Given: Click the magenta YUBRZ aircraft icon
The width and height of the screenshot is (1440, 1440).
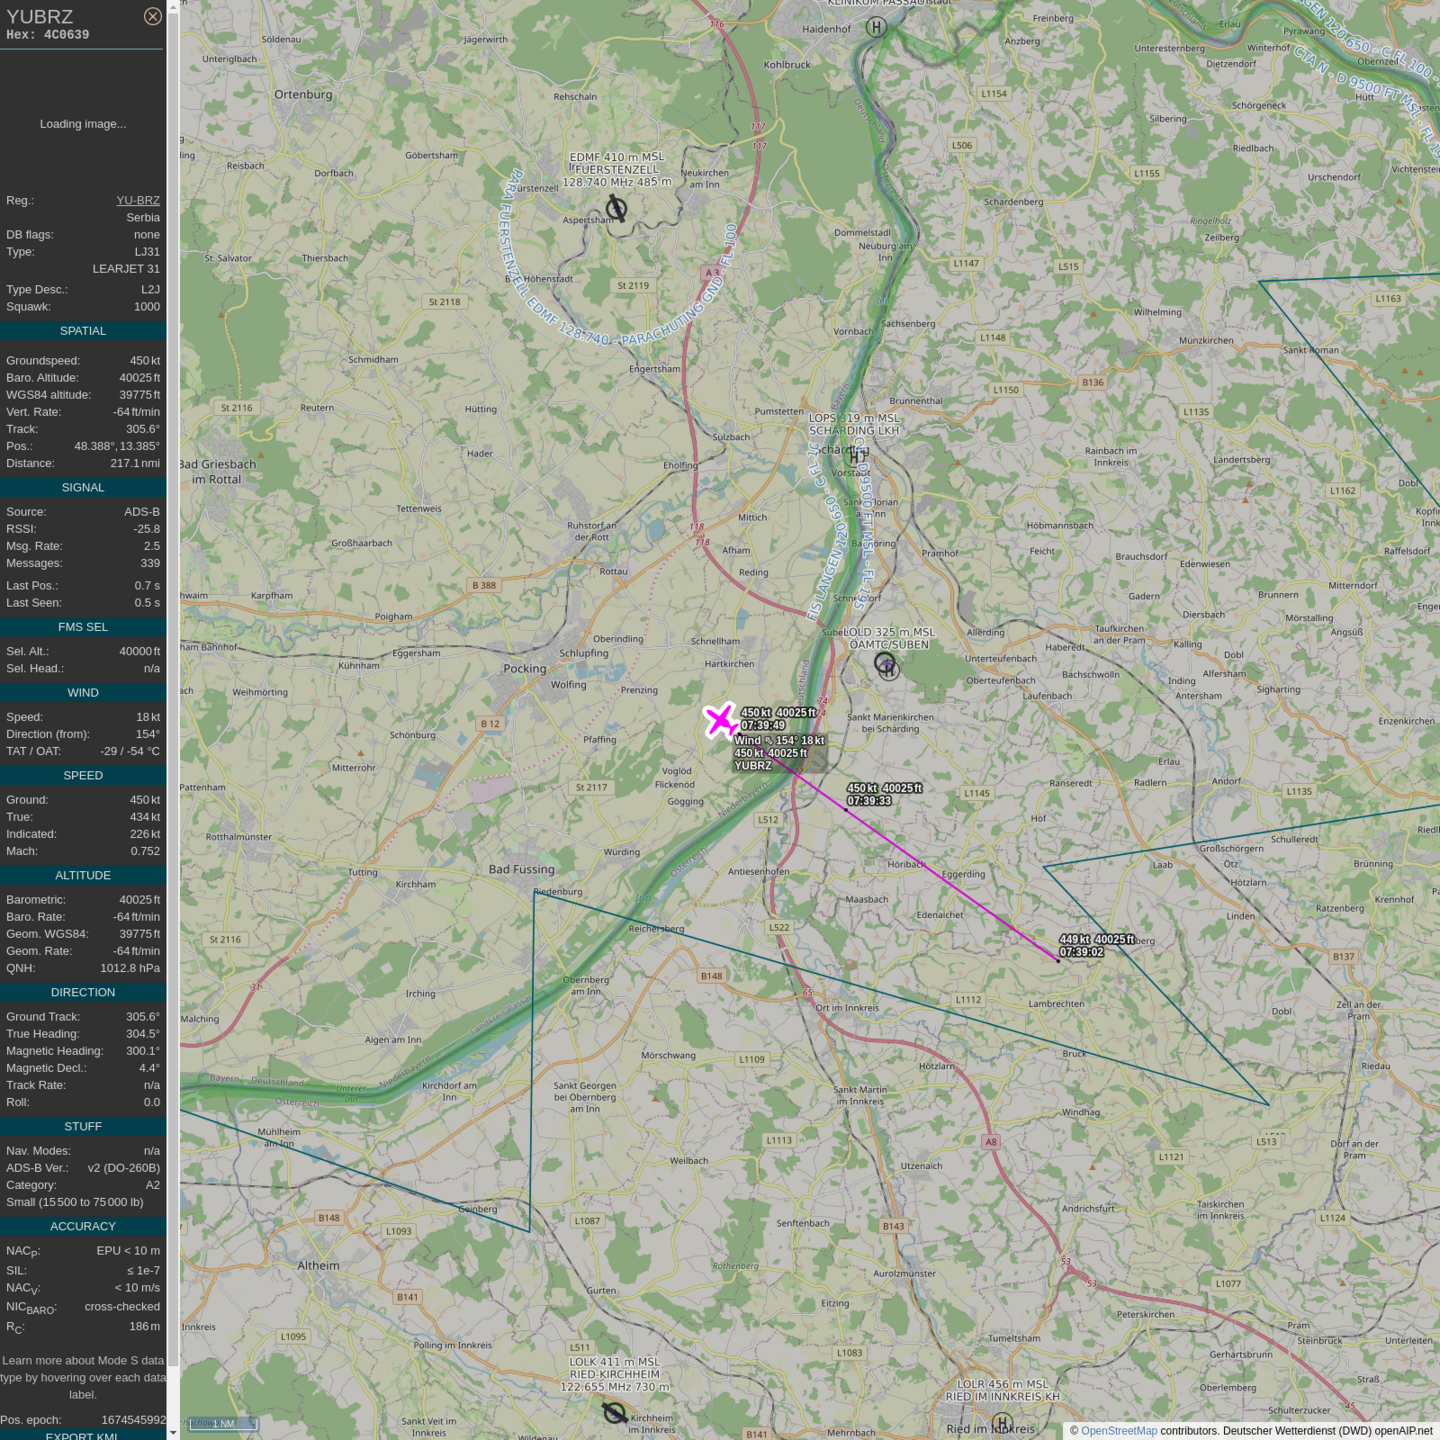Looking at the screenshot, I should pos(720,720).
